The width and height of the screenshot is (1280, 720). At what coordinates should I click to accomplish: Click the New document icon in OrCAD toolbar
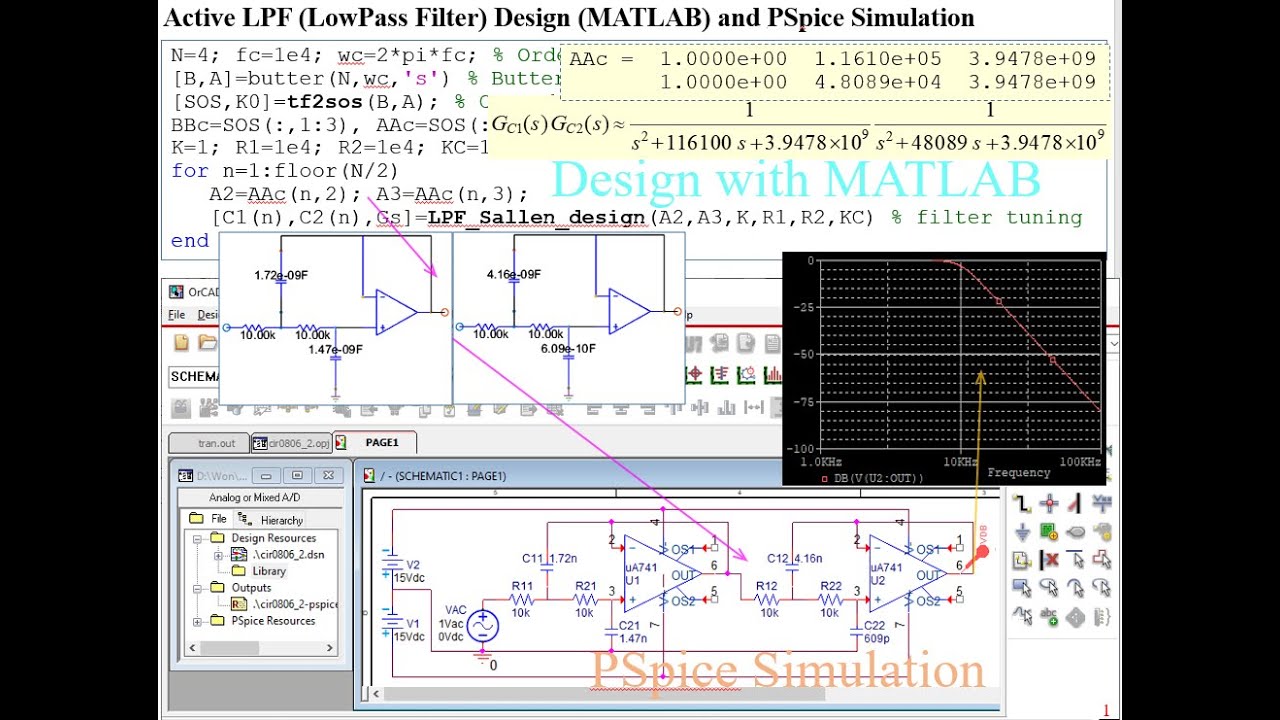click(x=181, y=343)
